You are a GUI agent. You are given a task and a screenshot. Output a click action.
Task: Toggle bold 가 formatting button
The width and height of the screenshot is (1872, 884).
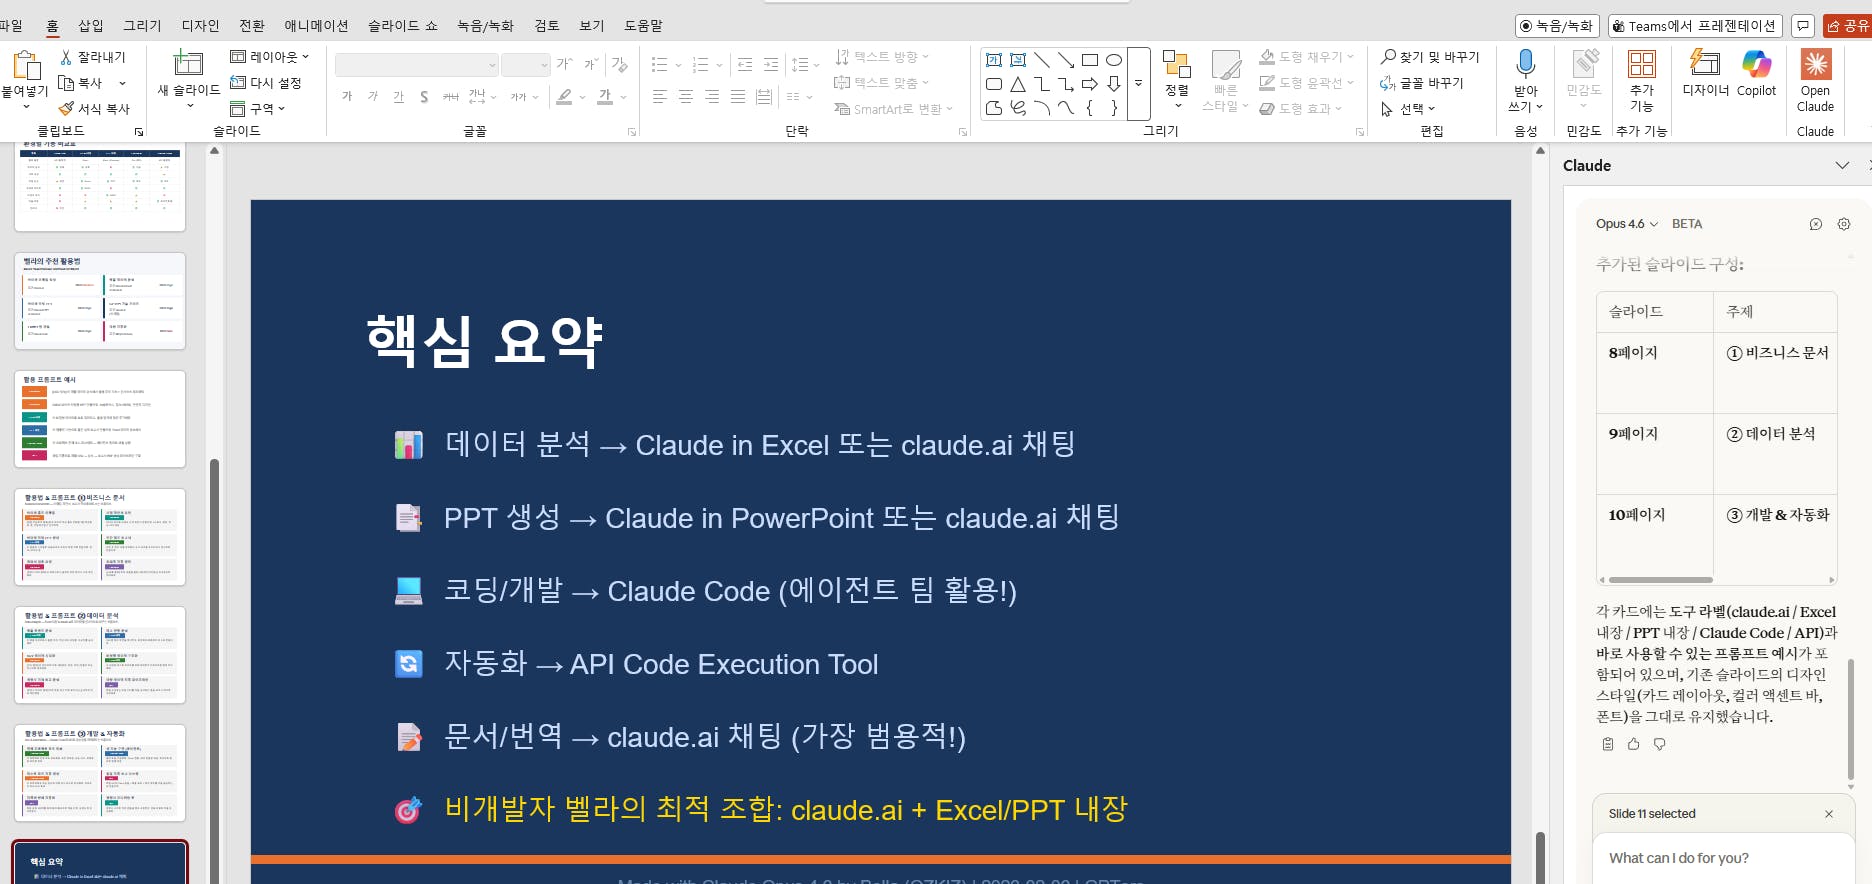pos(347,96)
